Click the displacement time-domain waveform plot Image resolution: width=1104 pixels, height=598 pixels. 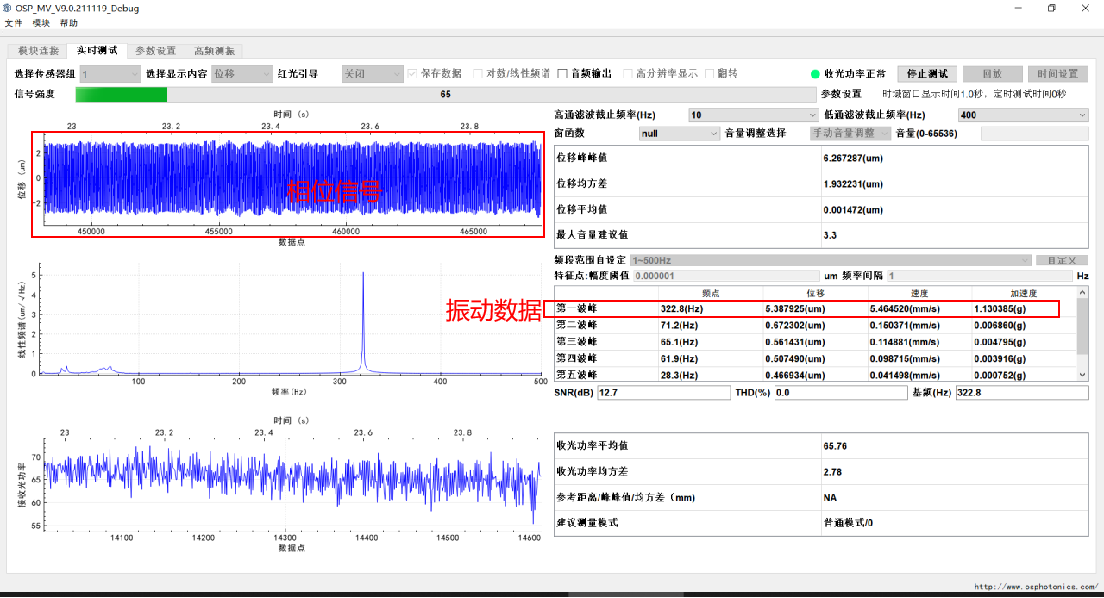coord(293,180)
